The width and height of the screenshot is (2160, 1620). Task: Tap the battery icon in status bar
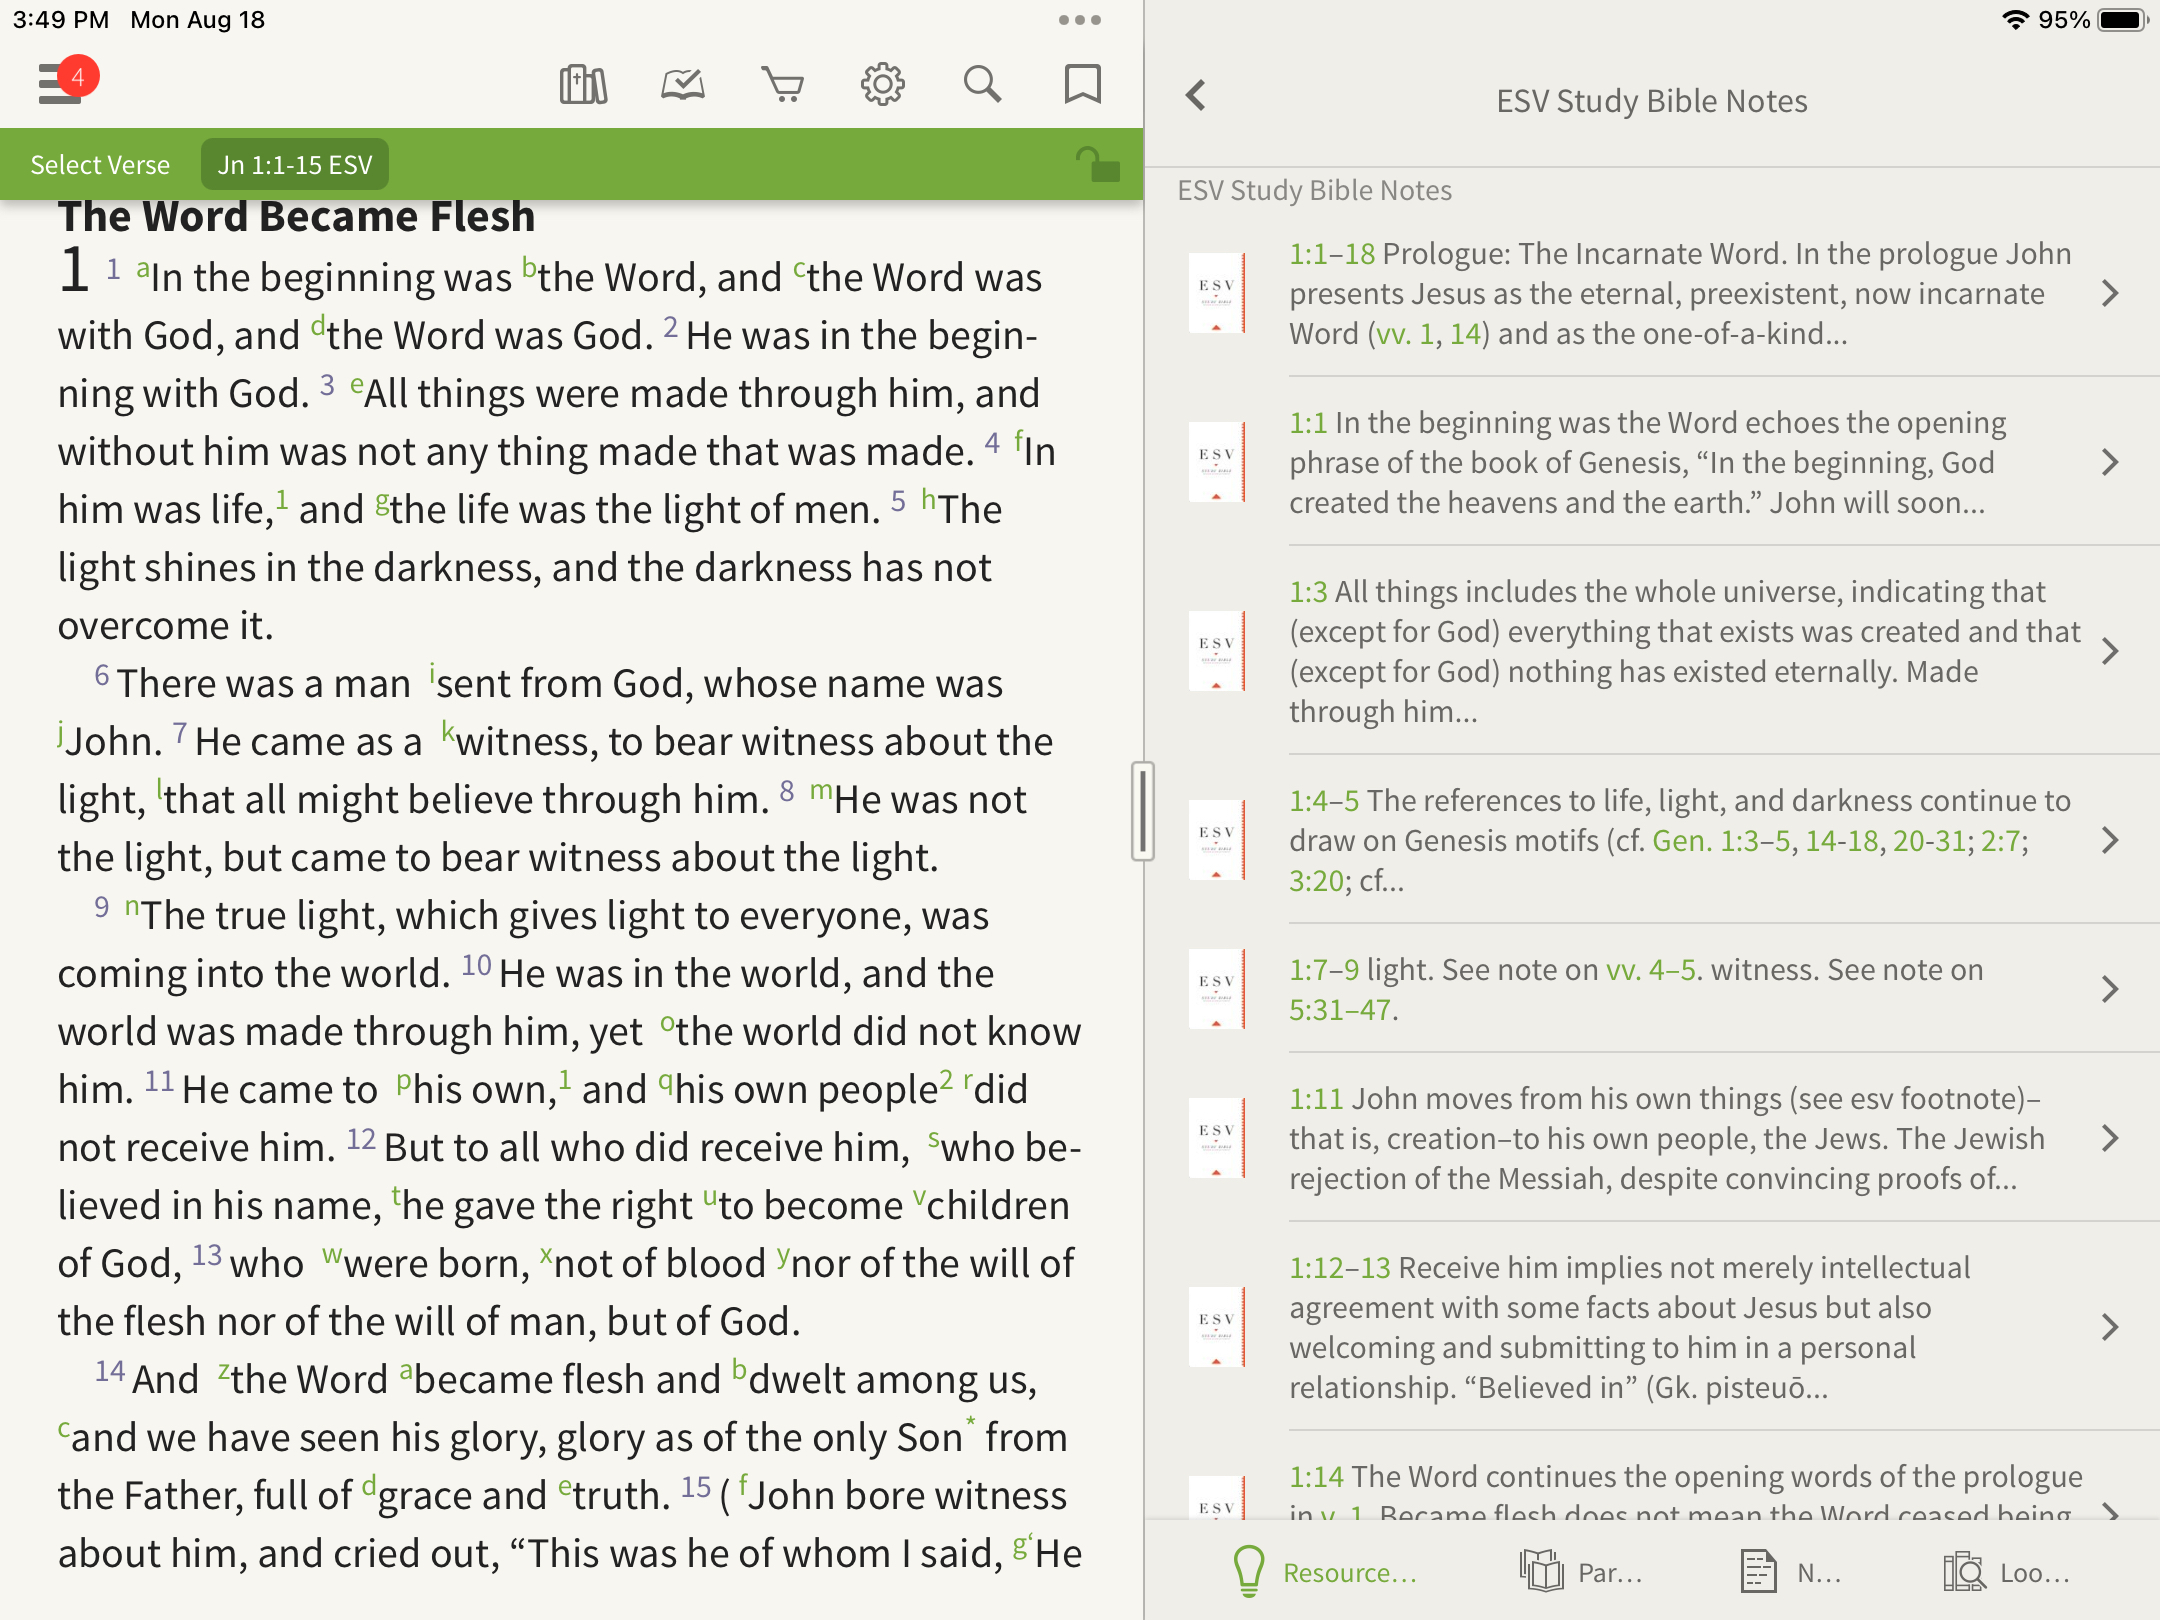(2122, 20)
